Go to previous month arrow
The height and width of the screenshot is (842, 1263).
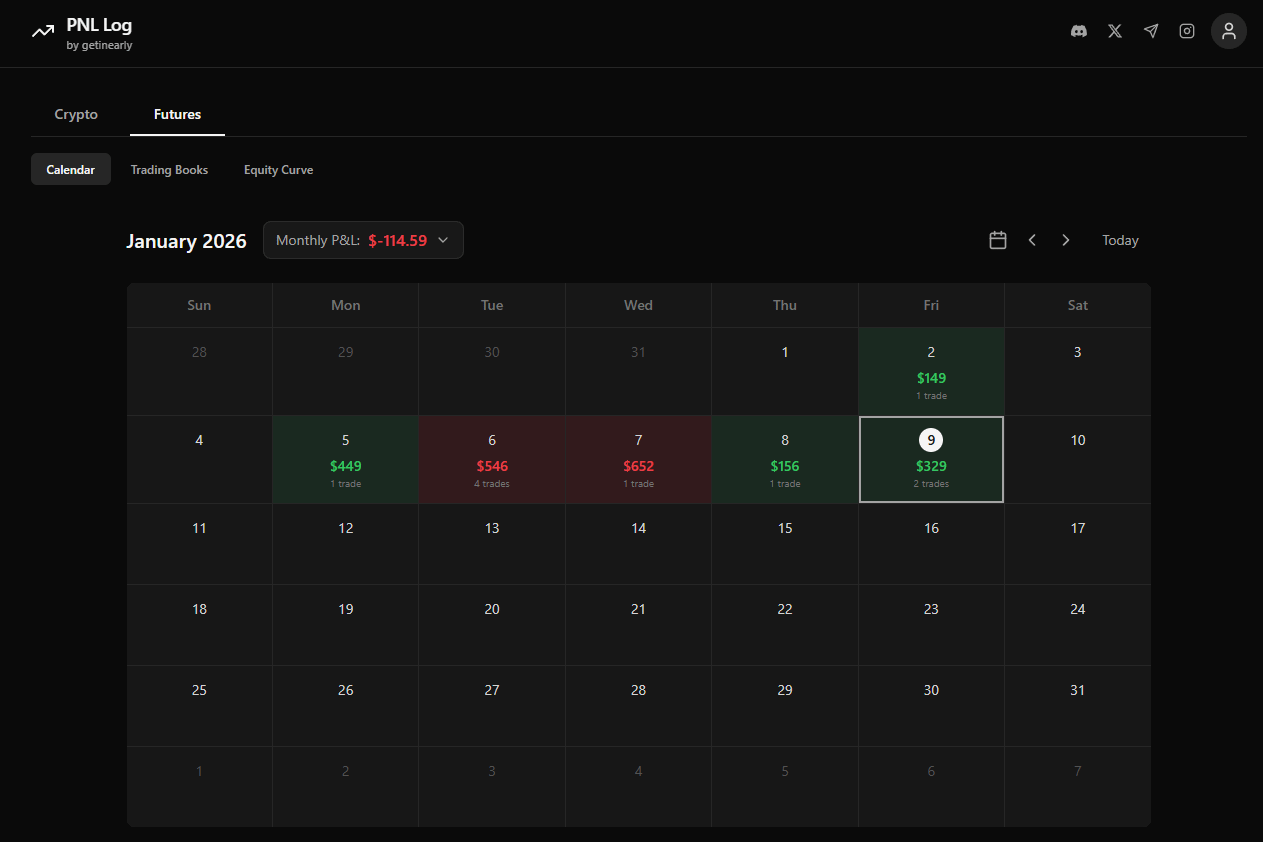tap(1032, 240)
